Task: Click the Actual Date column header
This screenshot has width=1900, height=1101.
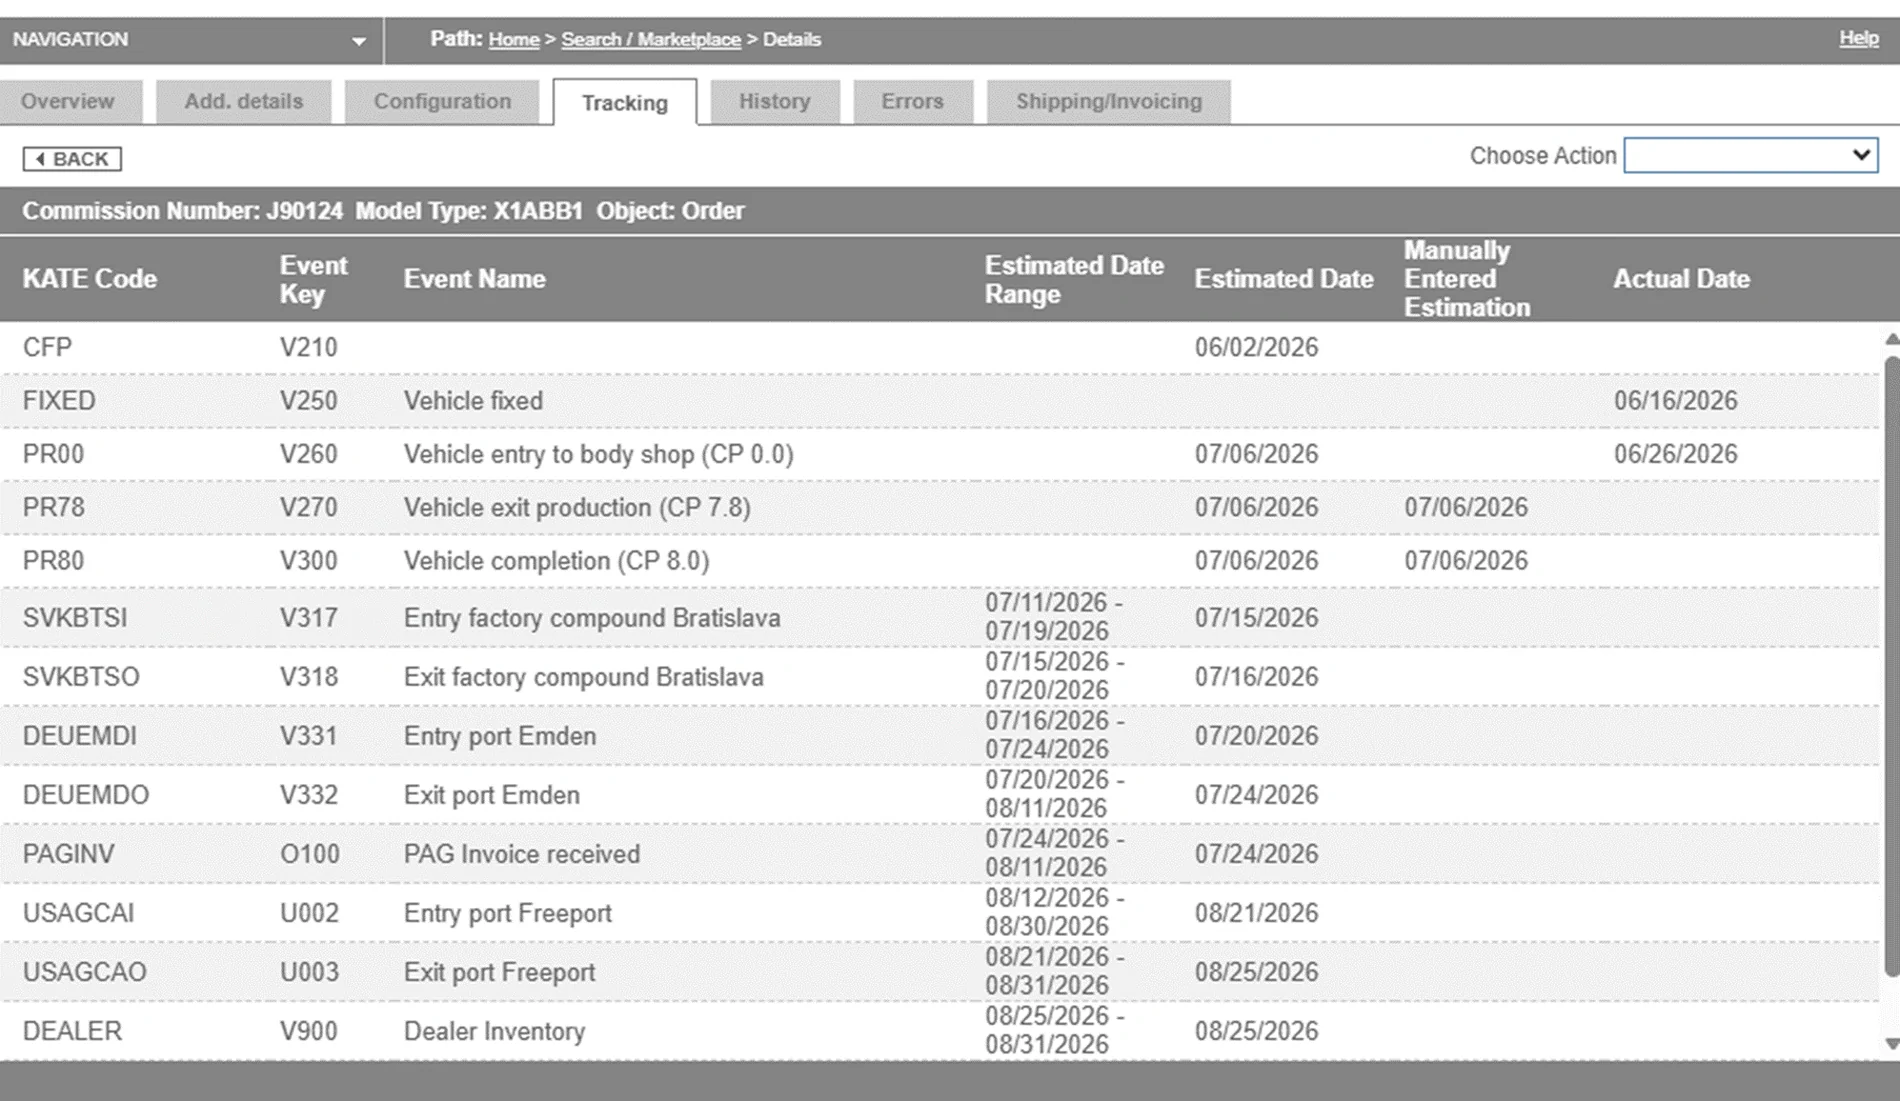Action: click(1681, 279)
